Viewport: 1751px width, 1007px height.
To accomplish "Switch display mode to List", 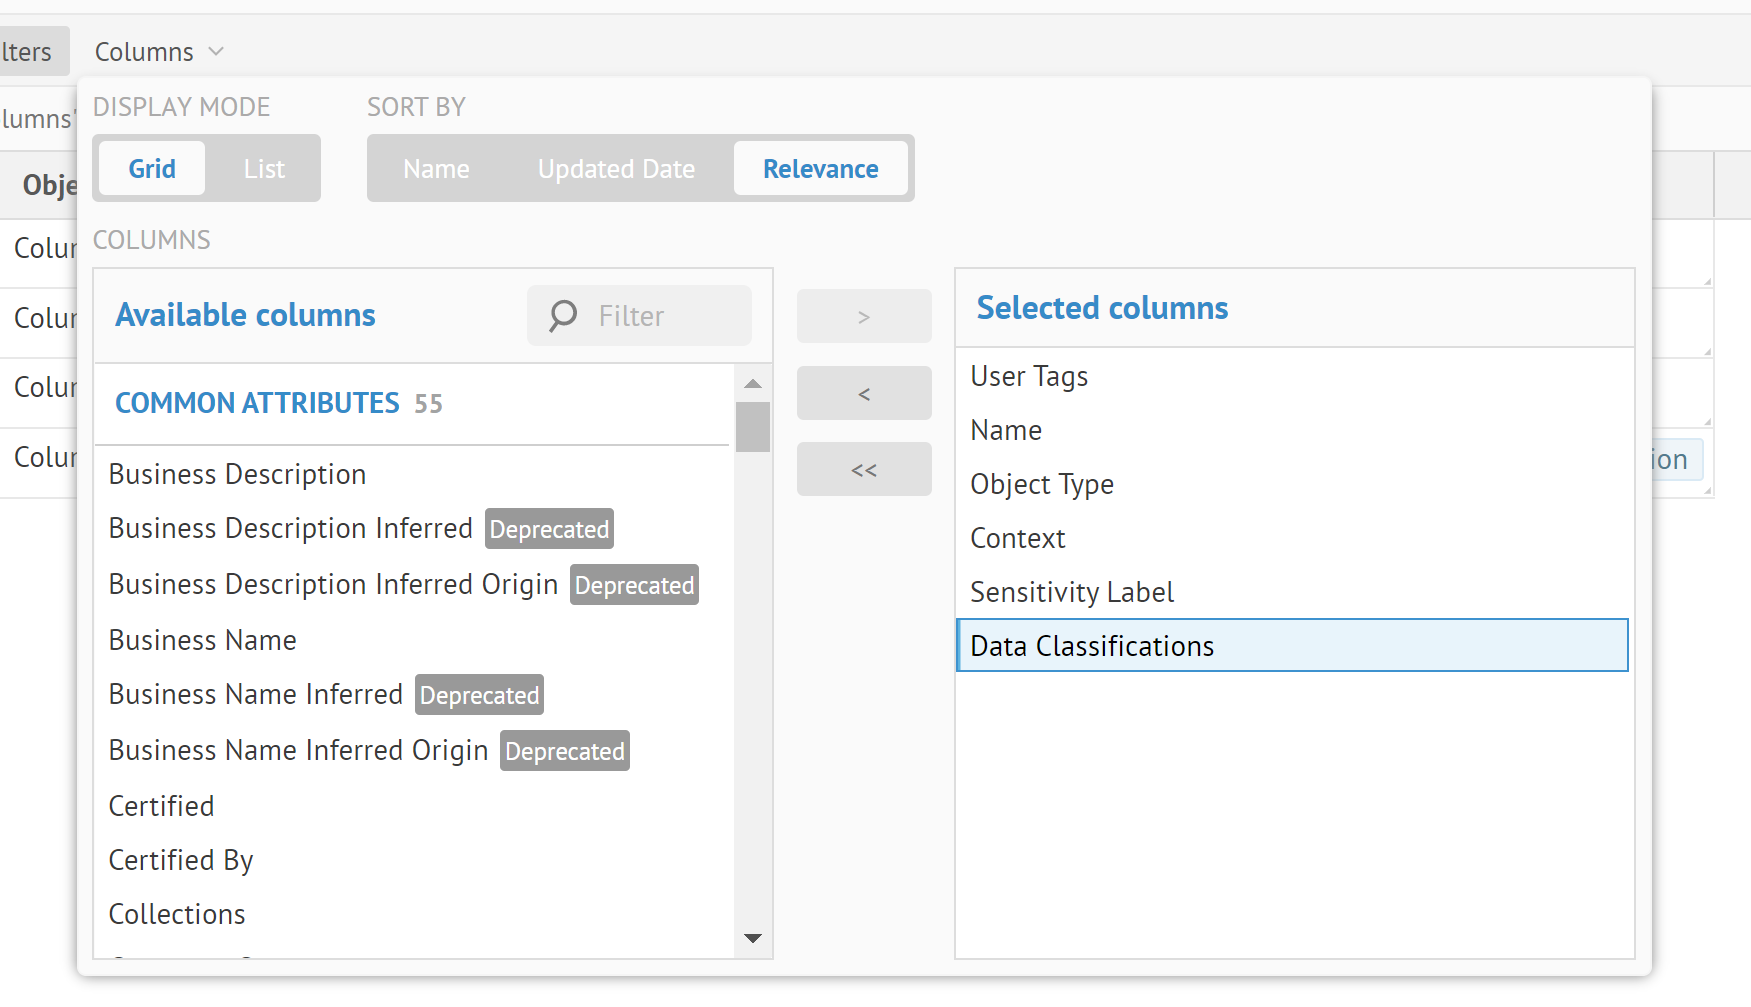I will click(264, 169).
